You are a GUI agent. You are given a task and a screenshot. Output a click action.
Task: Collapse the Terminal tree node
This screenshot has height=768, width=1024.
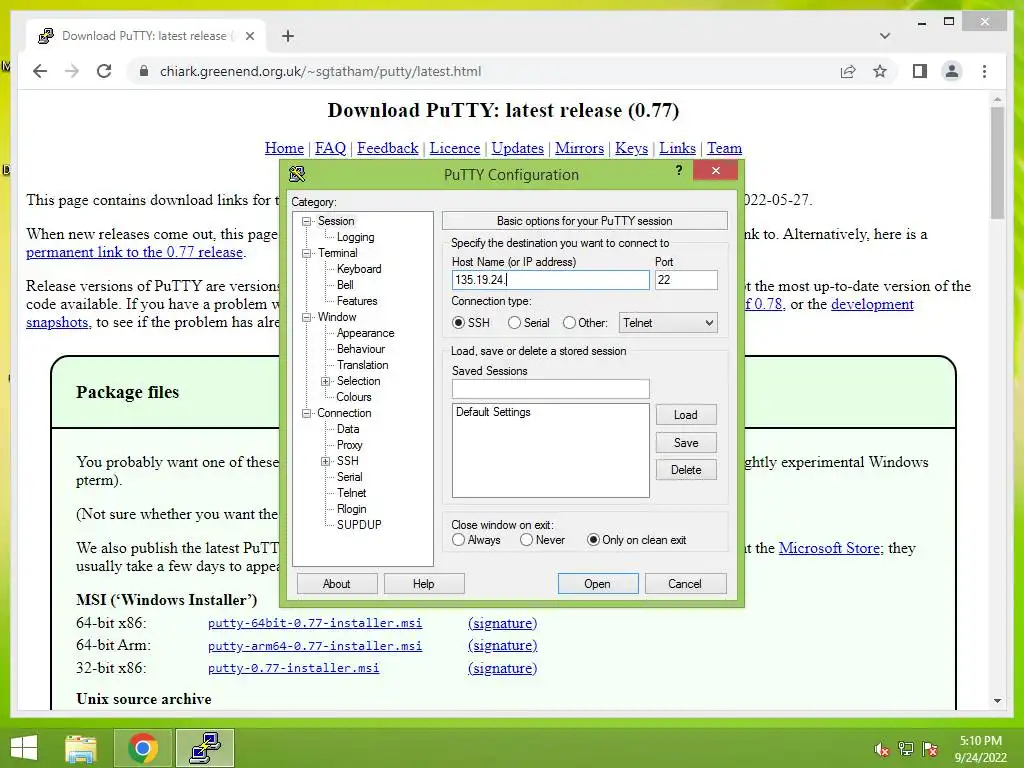(x=306, y=253)
